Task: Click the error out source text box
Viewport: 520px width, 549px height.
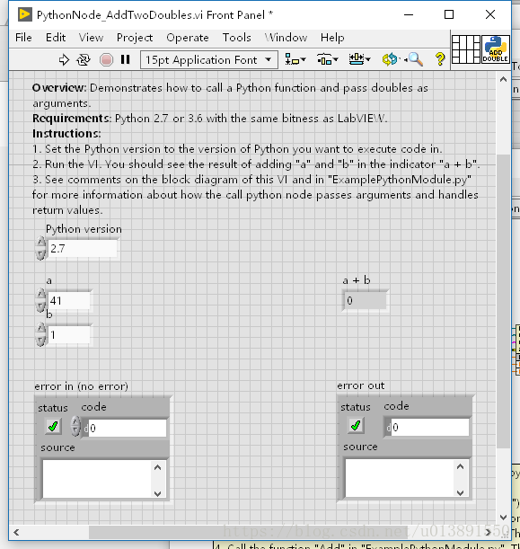Action: (400, 478)
